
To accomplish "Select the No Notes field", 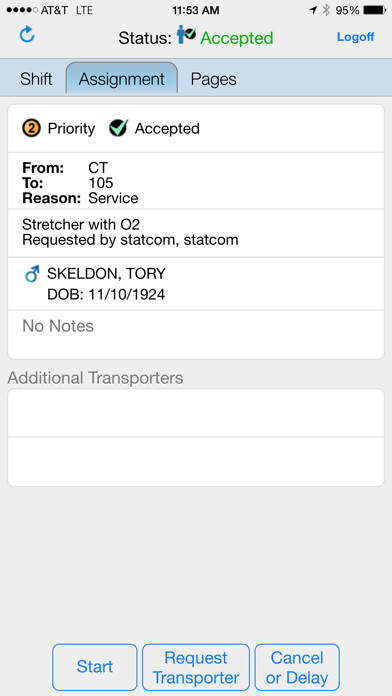I will [x=196, y=334].
